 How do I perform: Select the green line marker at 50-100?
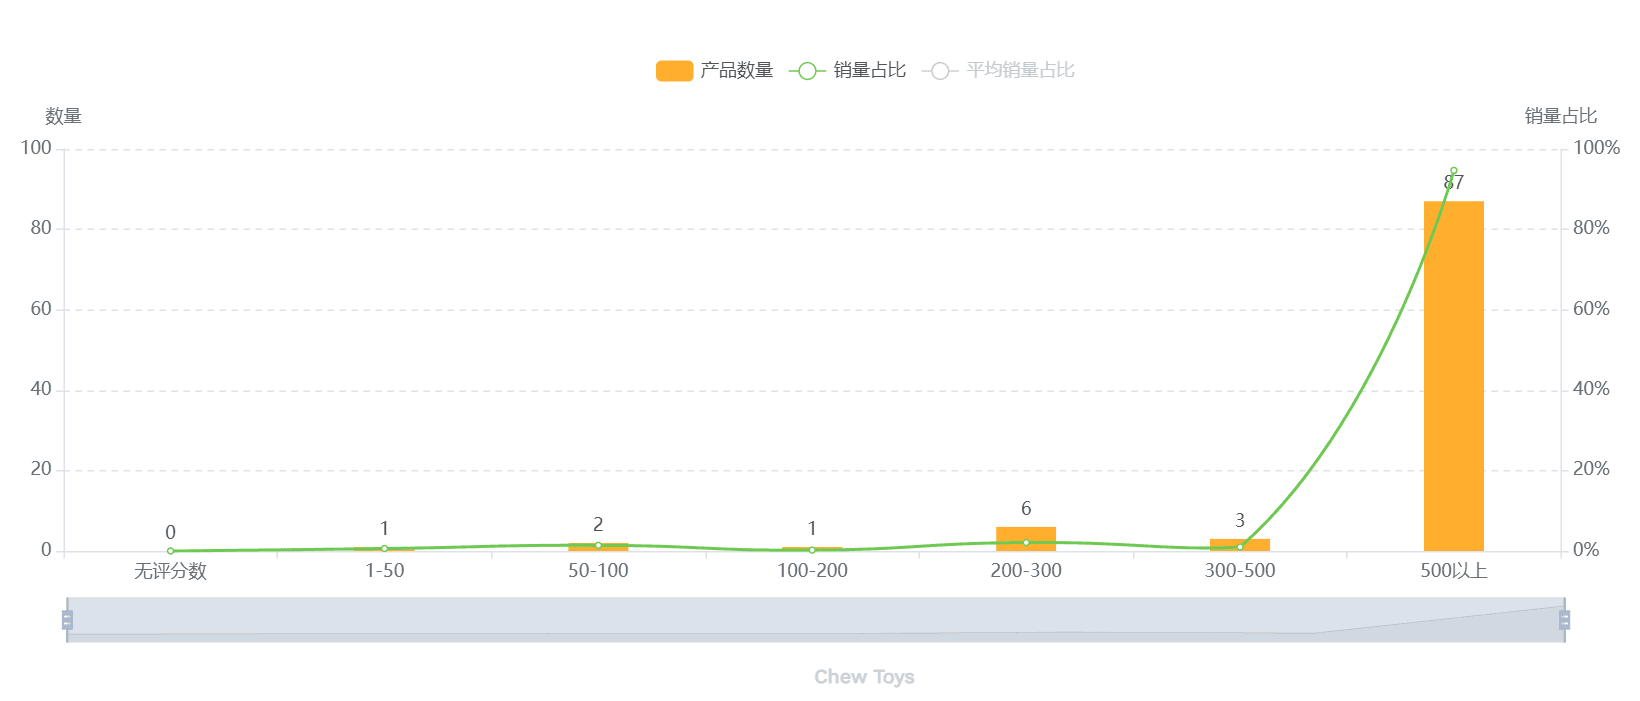pos(598,545)
